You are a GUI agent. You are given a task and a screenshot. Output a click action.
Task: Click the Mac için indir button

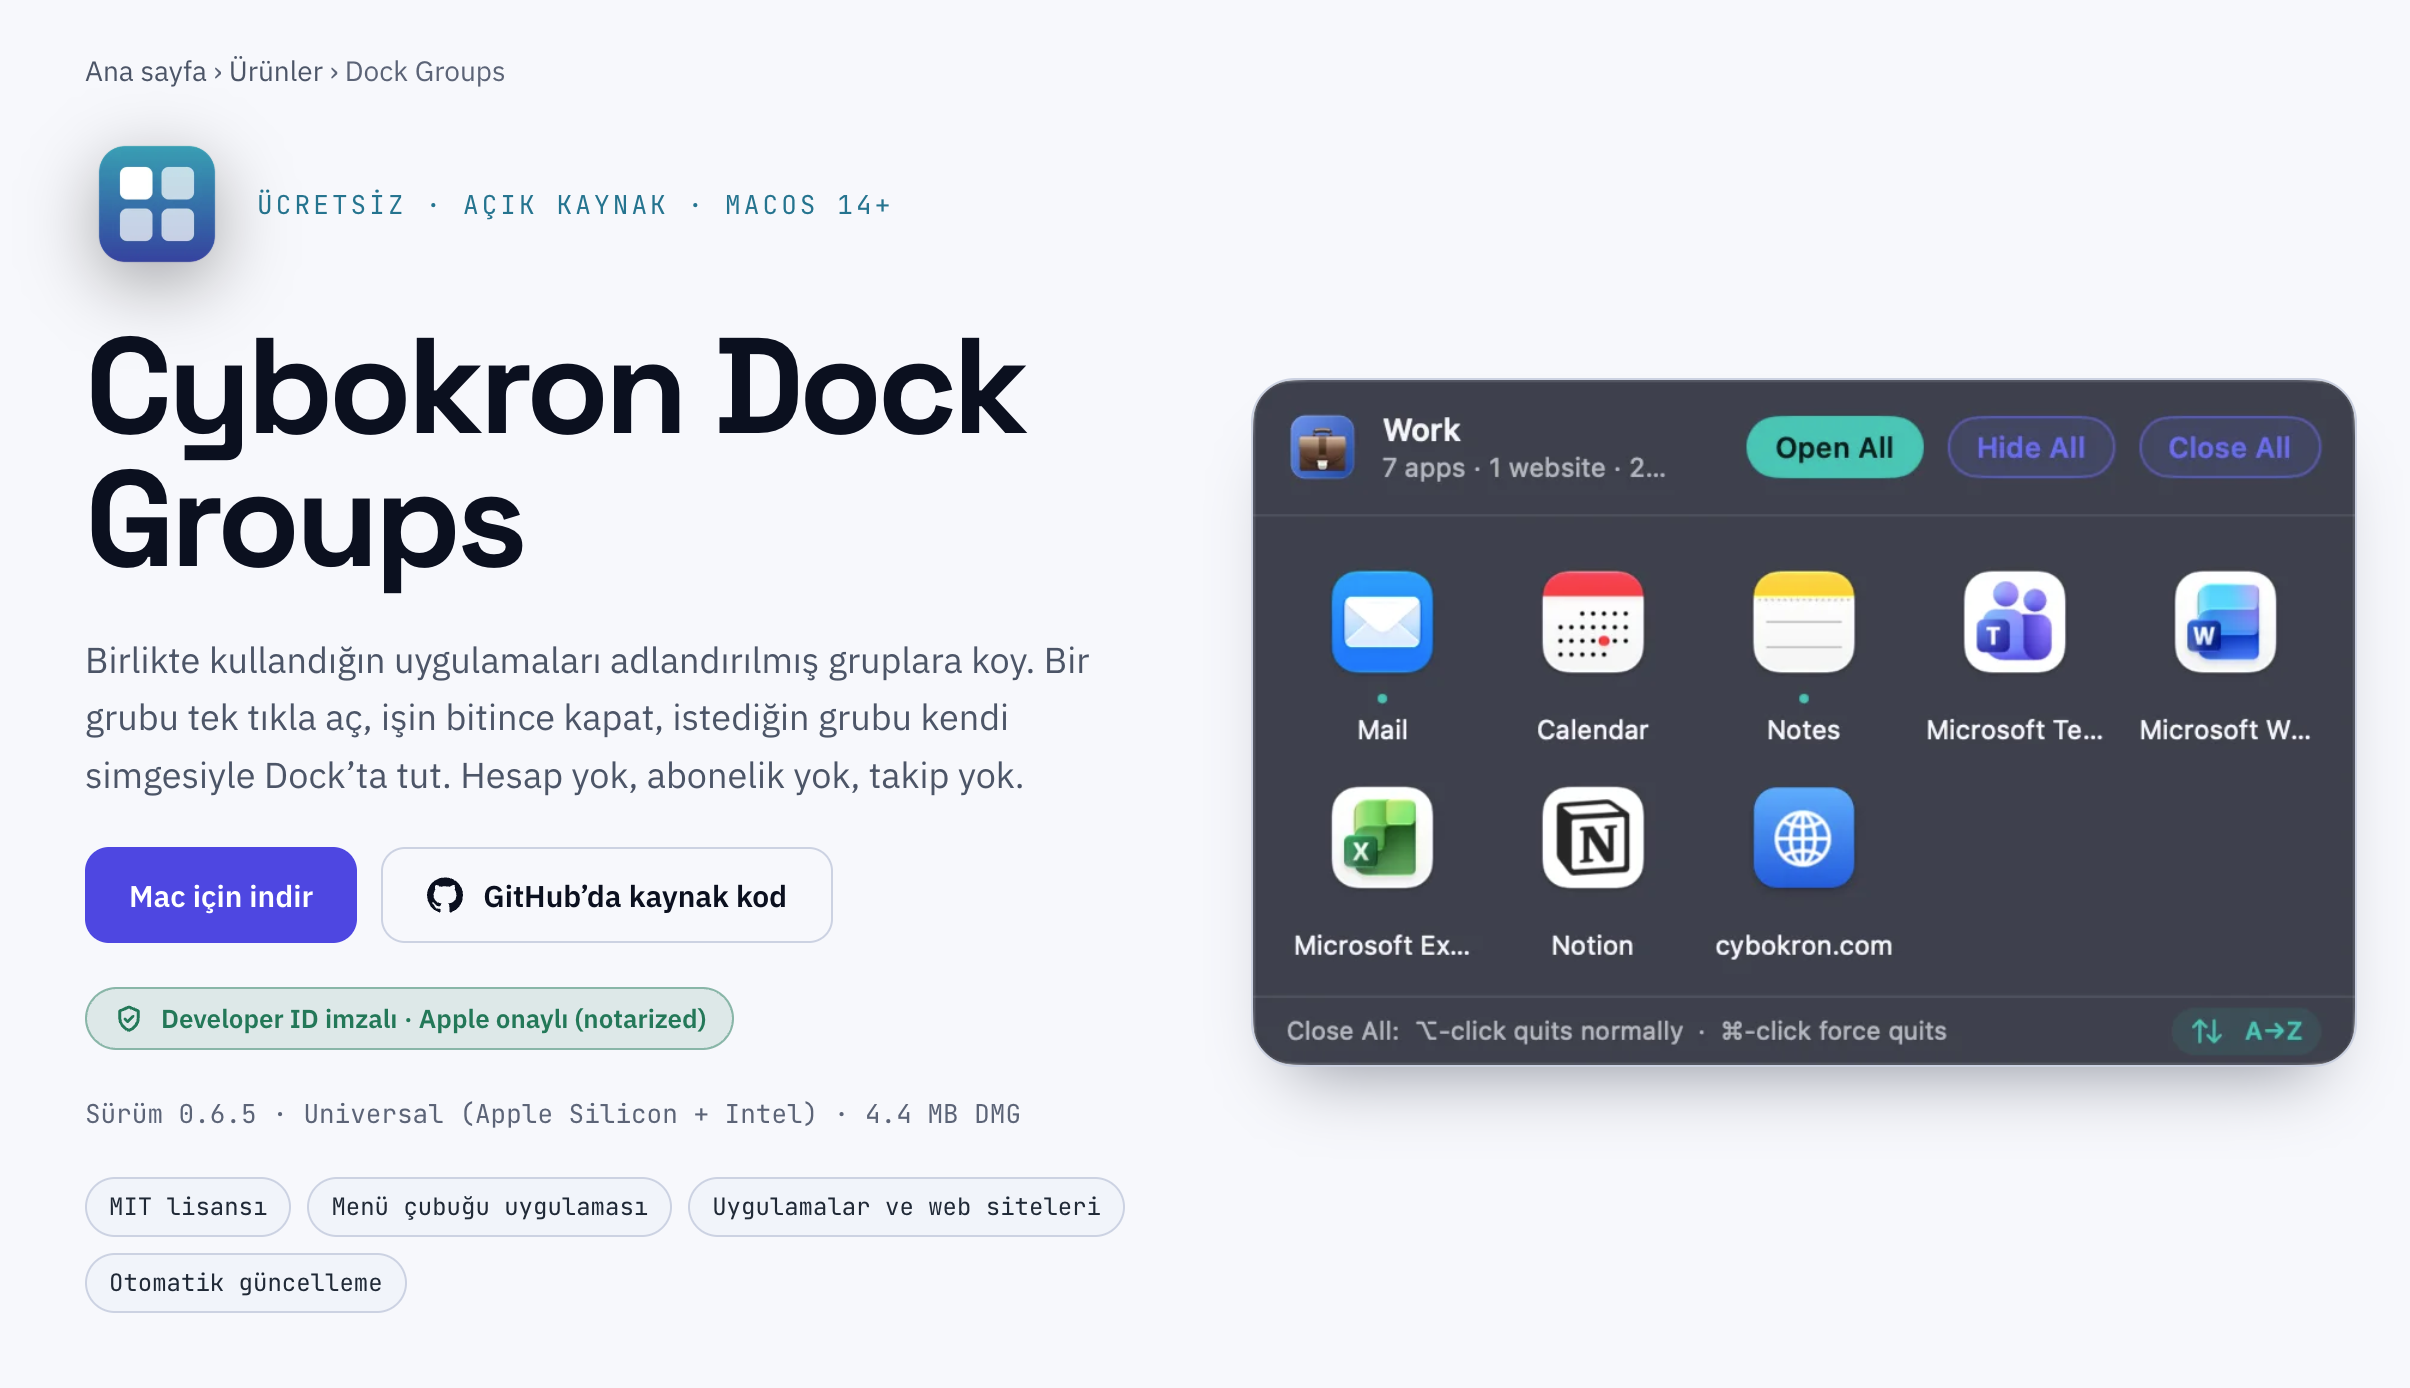(221, 895)
